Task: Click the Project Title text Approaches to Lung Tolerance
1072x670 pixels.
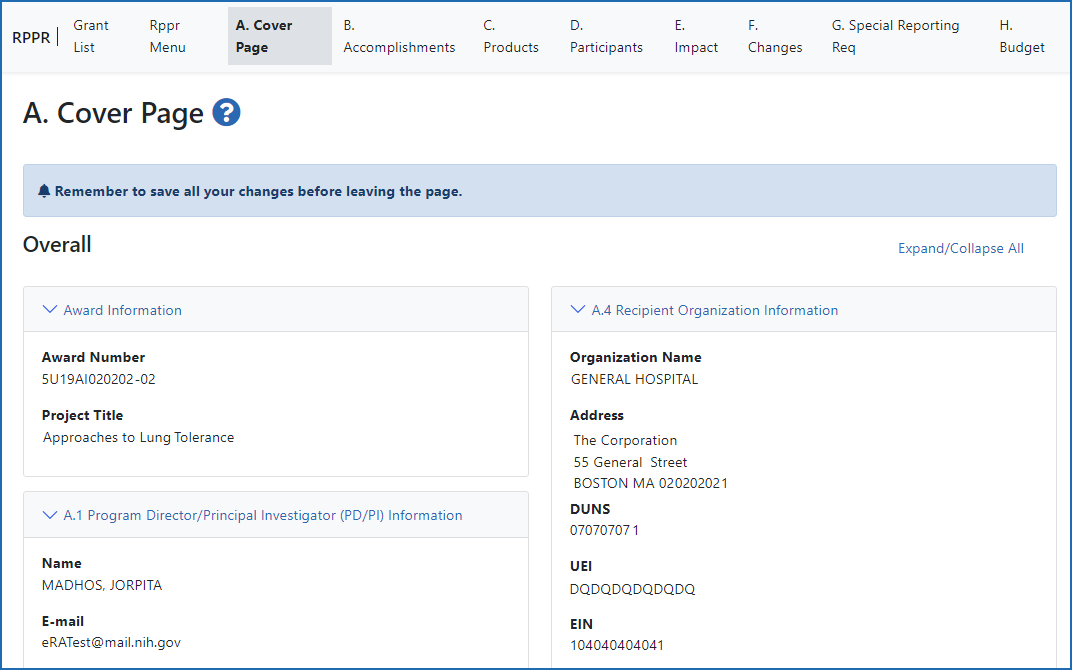Action: [138, 437]
